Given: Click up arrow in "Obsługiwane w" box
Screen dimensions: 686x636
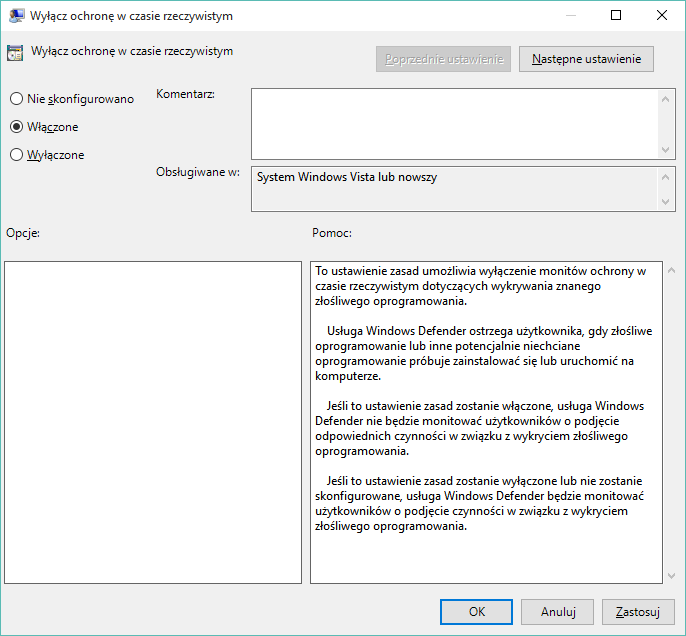Looking at the screenshot, I should (x=665, y=177).
